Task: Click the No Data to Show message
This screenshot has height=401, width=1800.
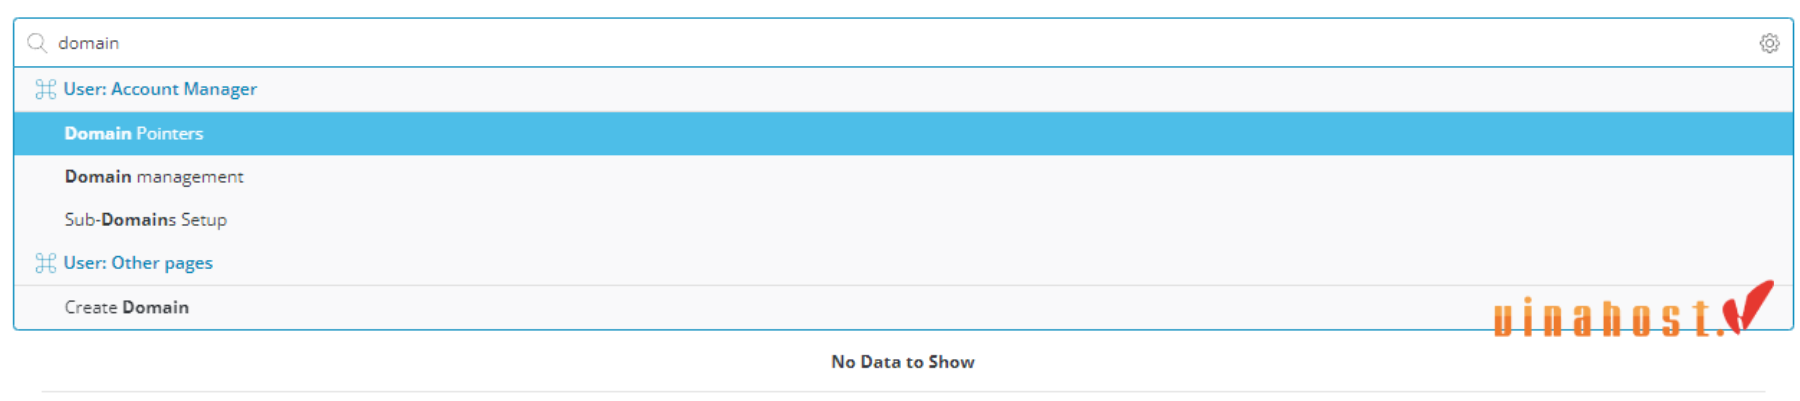Action: [903, 362]
